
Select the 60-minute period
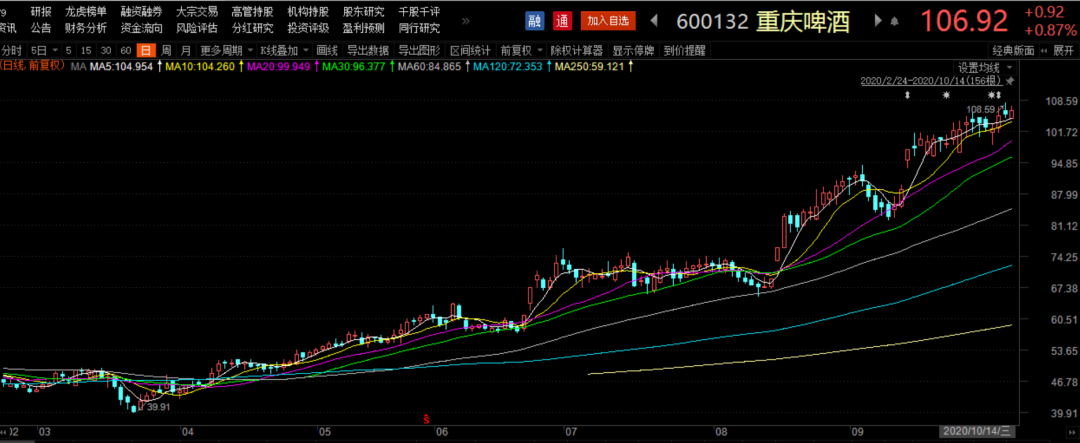(125, 50)
